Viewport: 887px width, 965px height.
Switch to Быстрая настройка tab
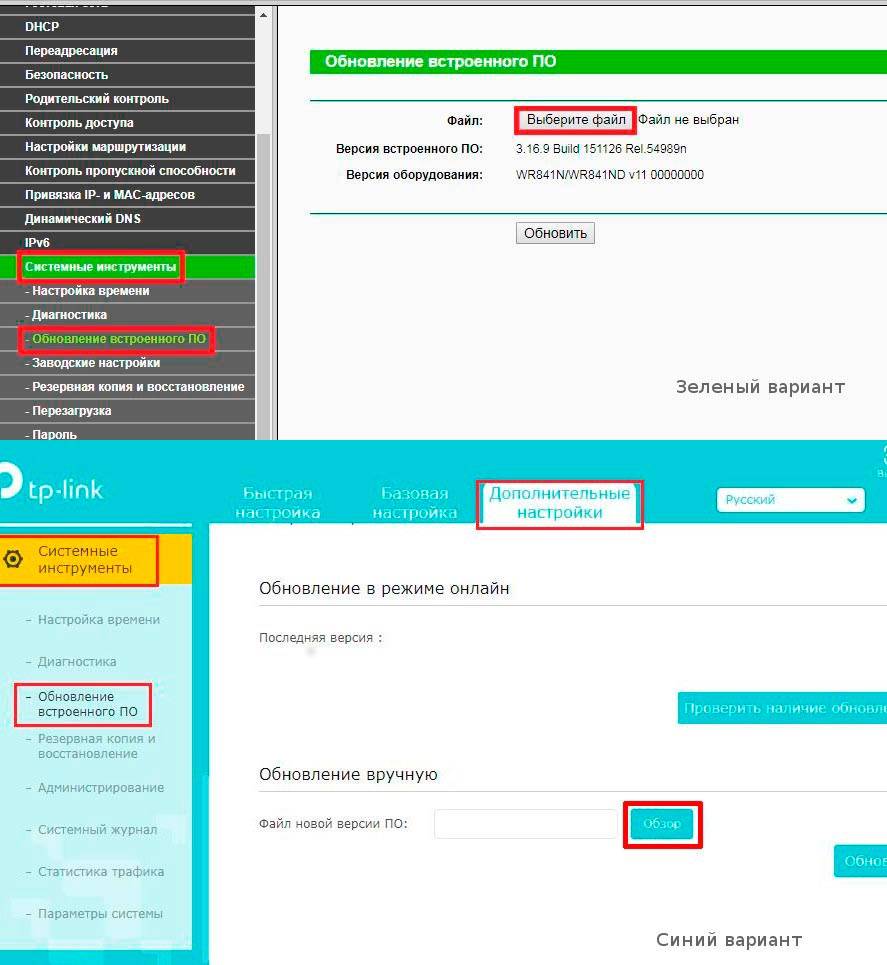click(278, 503)
